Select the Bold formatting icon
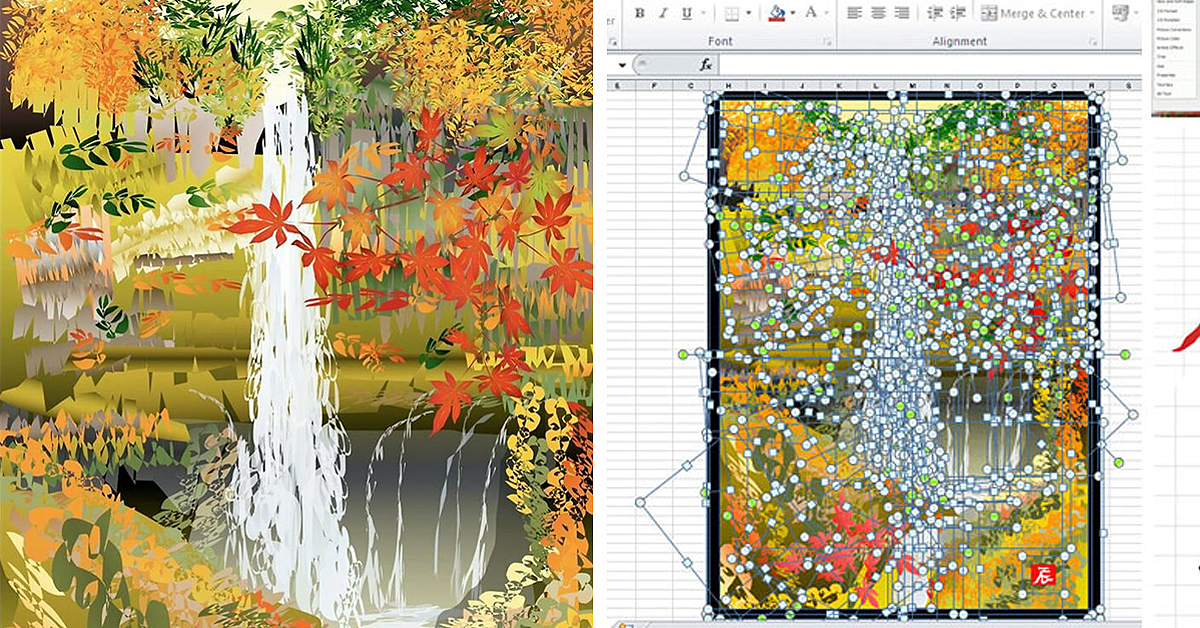 639,12
